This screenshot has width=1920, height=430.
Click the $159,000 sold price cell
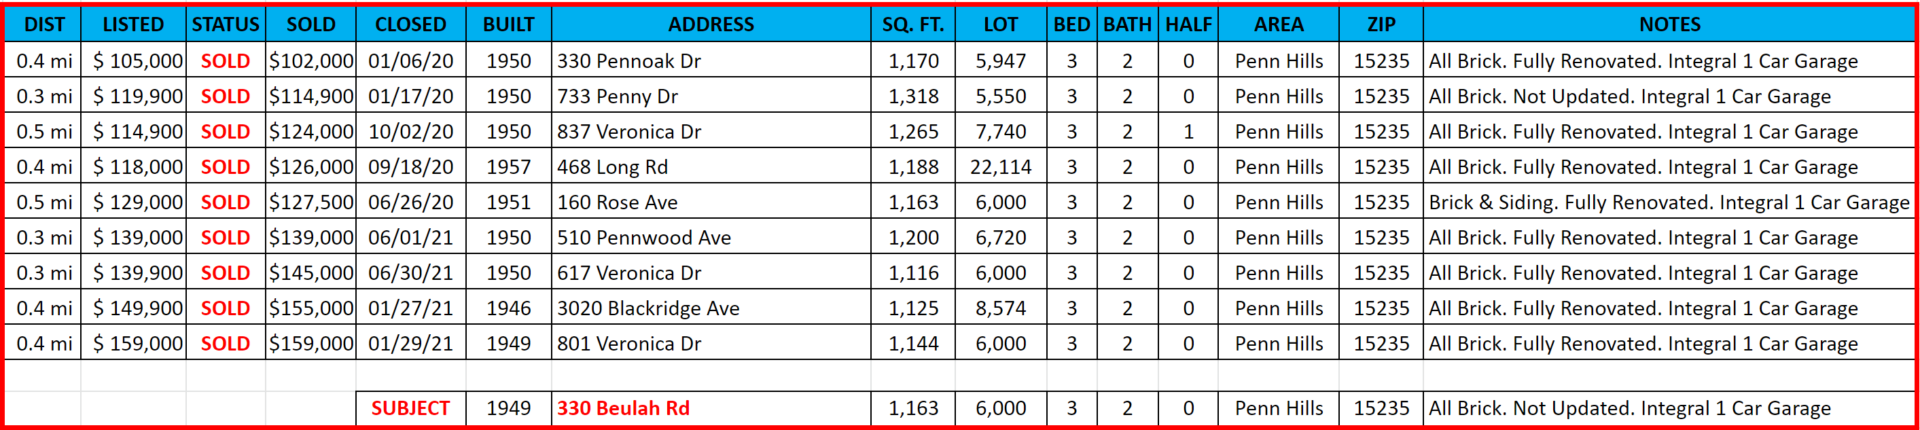point(311,343)
